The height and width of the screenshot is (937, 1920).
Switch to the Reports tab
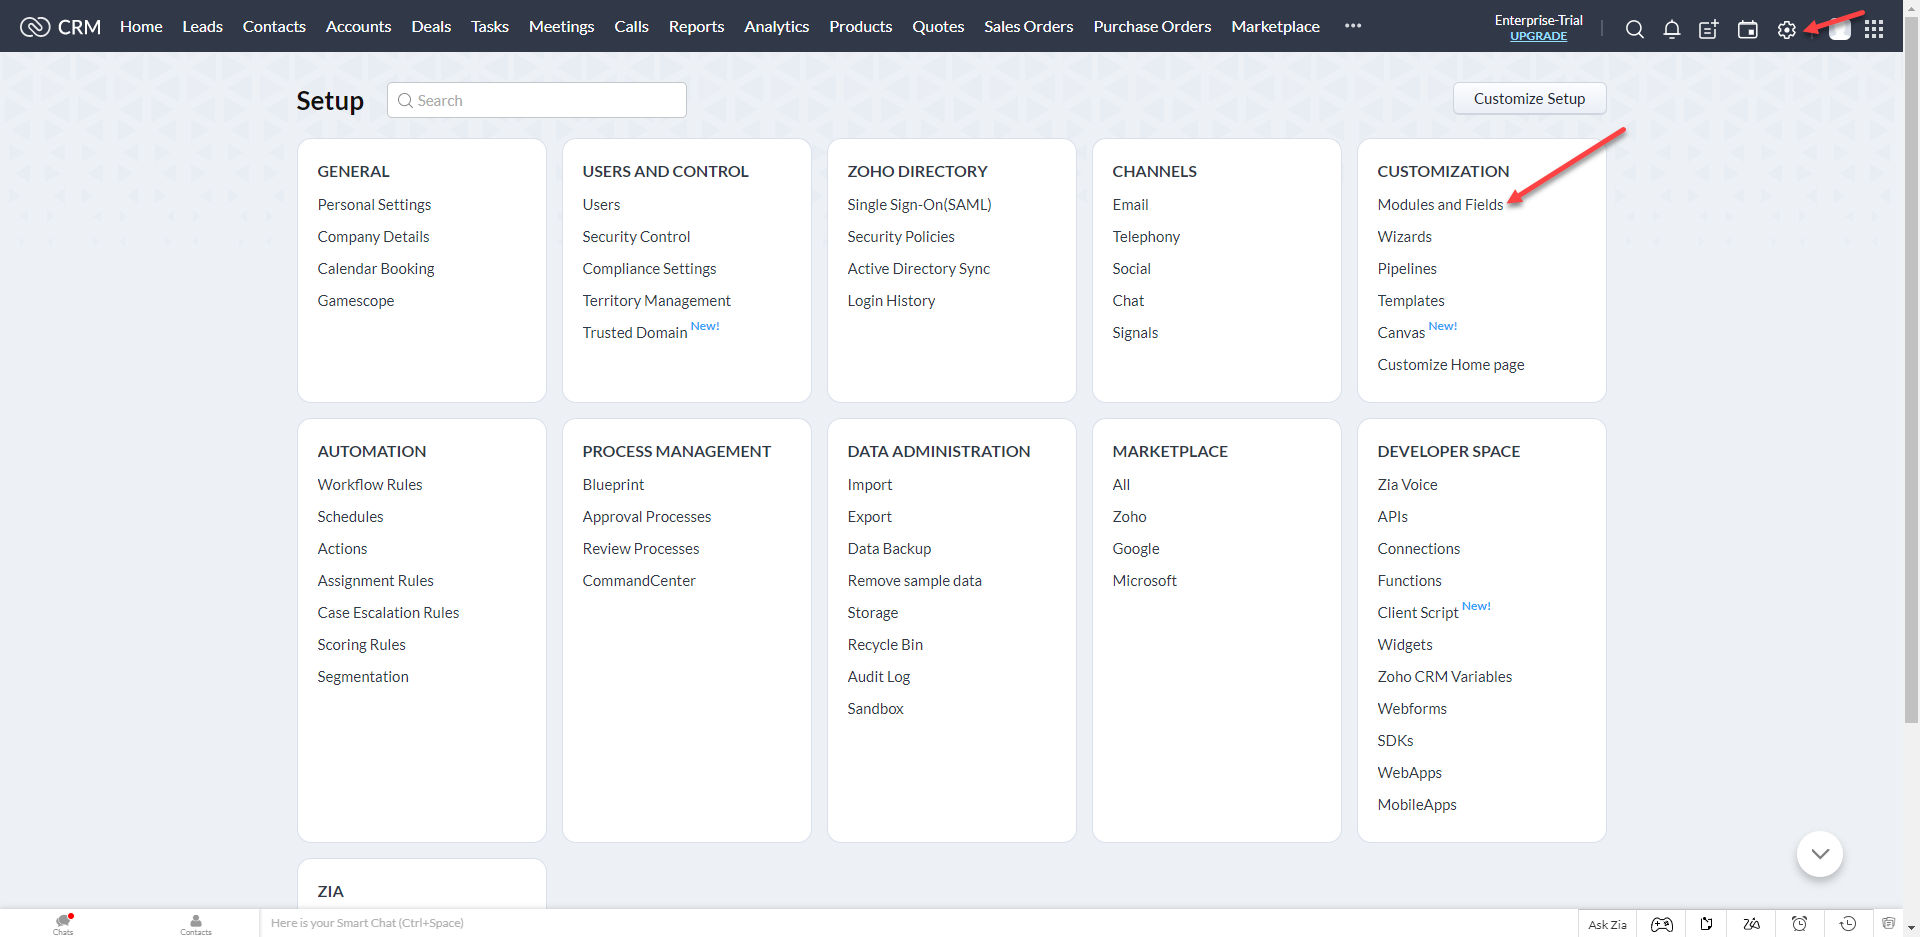tap(696, 26)
